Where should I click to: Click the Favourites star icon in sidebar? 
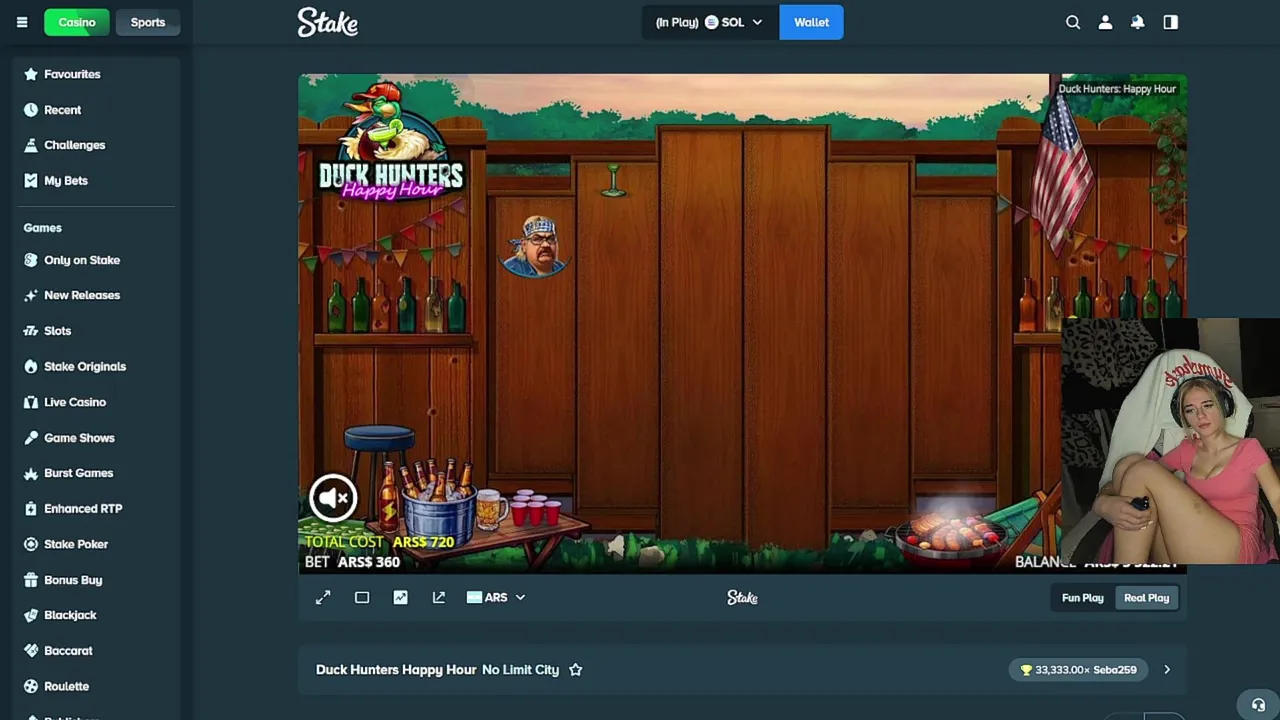(x=31, y=74)
